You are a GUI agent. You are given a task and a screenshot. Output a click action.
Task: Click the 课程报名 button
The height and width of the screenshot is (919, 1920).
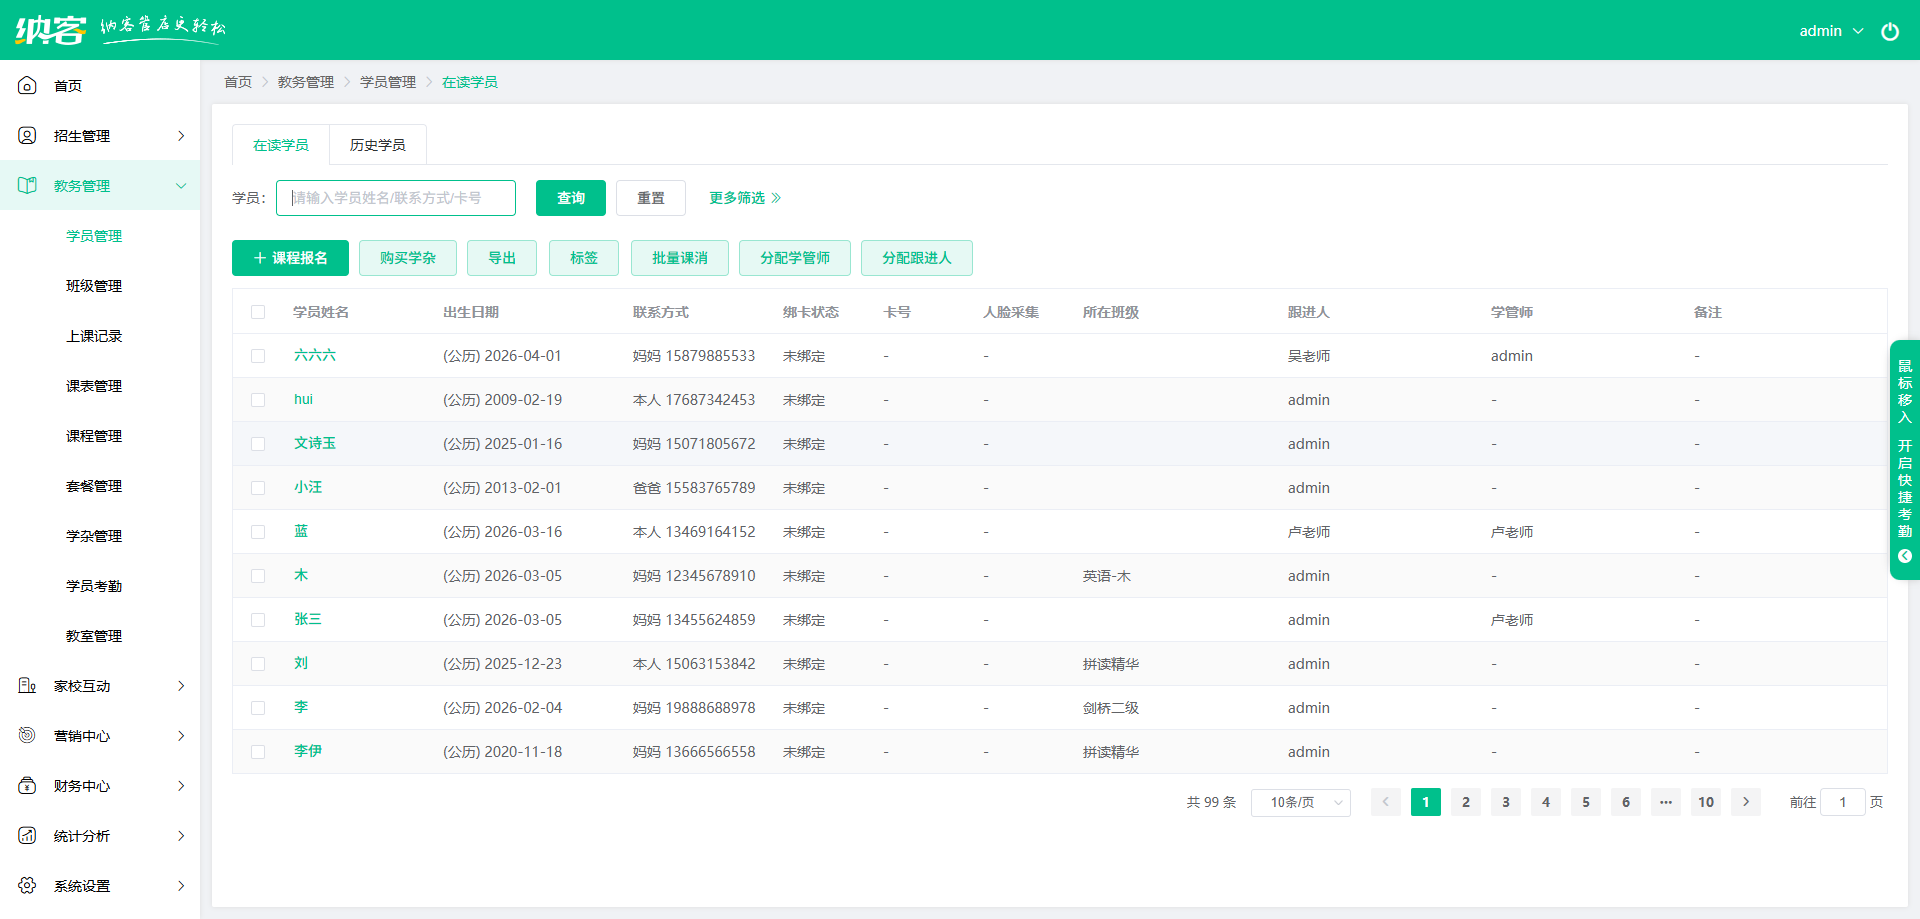pyautogui.click(x=290, y=258)
